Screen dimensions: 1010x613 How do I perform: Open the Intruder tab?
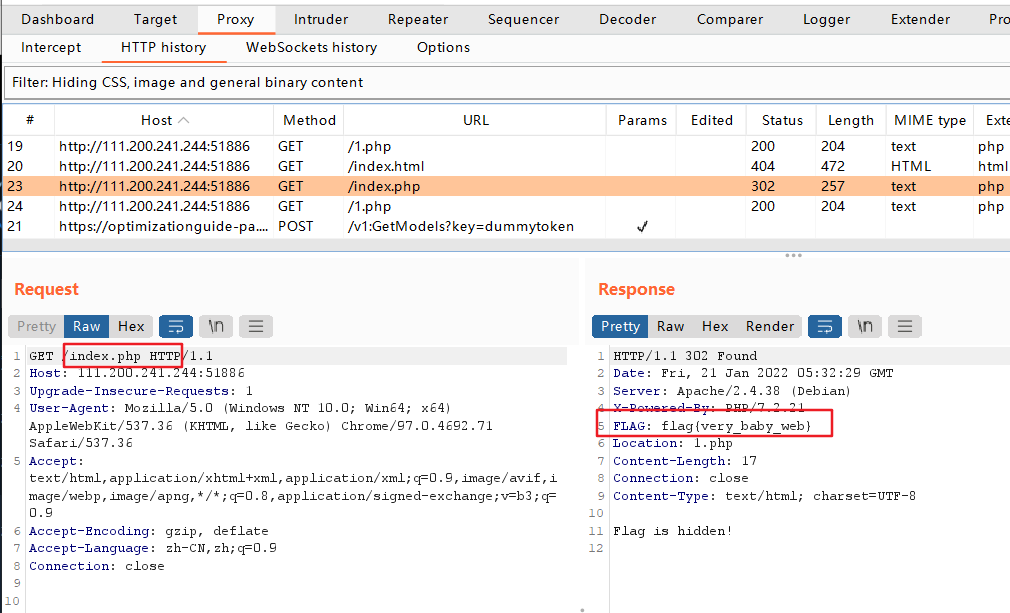[321, 19]
